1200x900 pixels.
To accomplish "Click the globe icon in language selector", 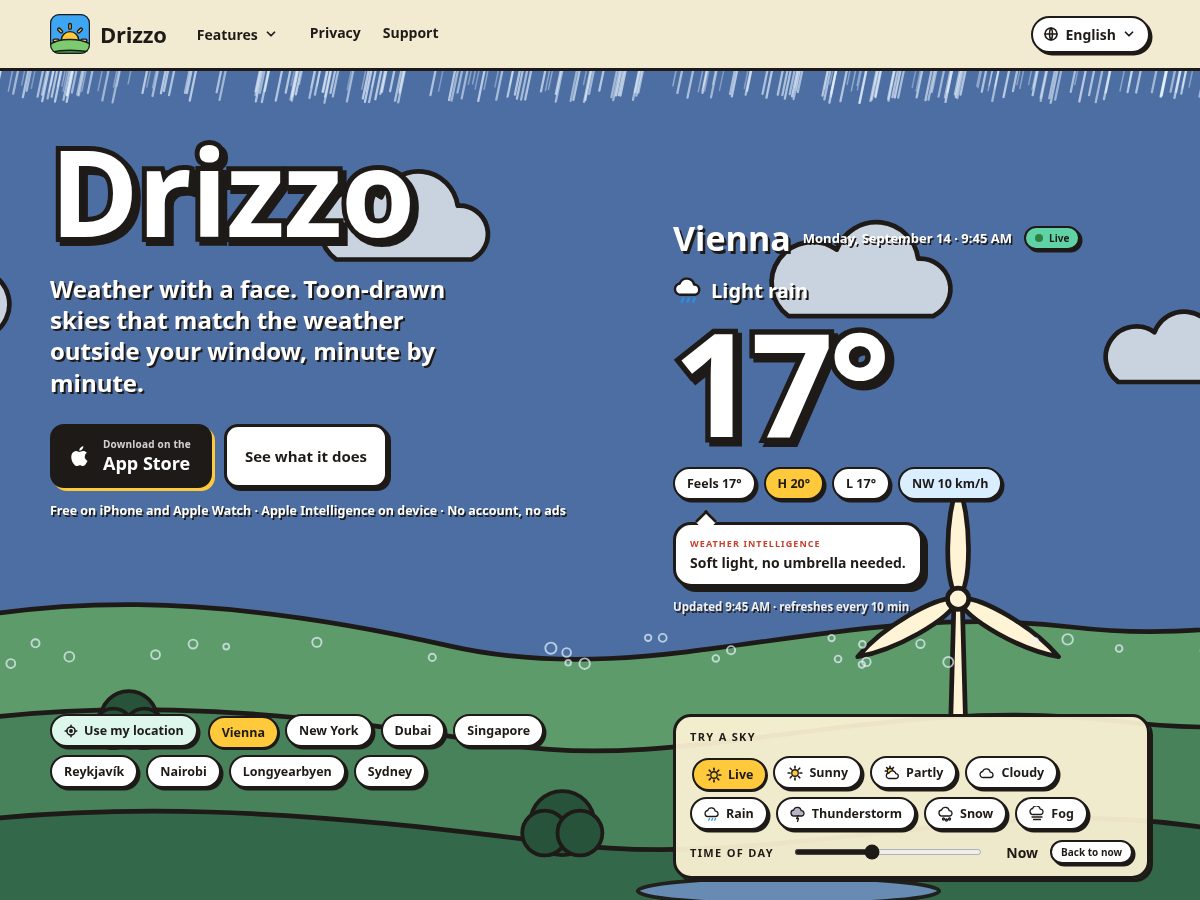I will pos(1051,34).
